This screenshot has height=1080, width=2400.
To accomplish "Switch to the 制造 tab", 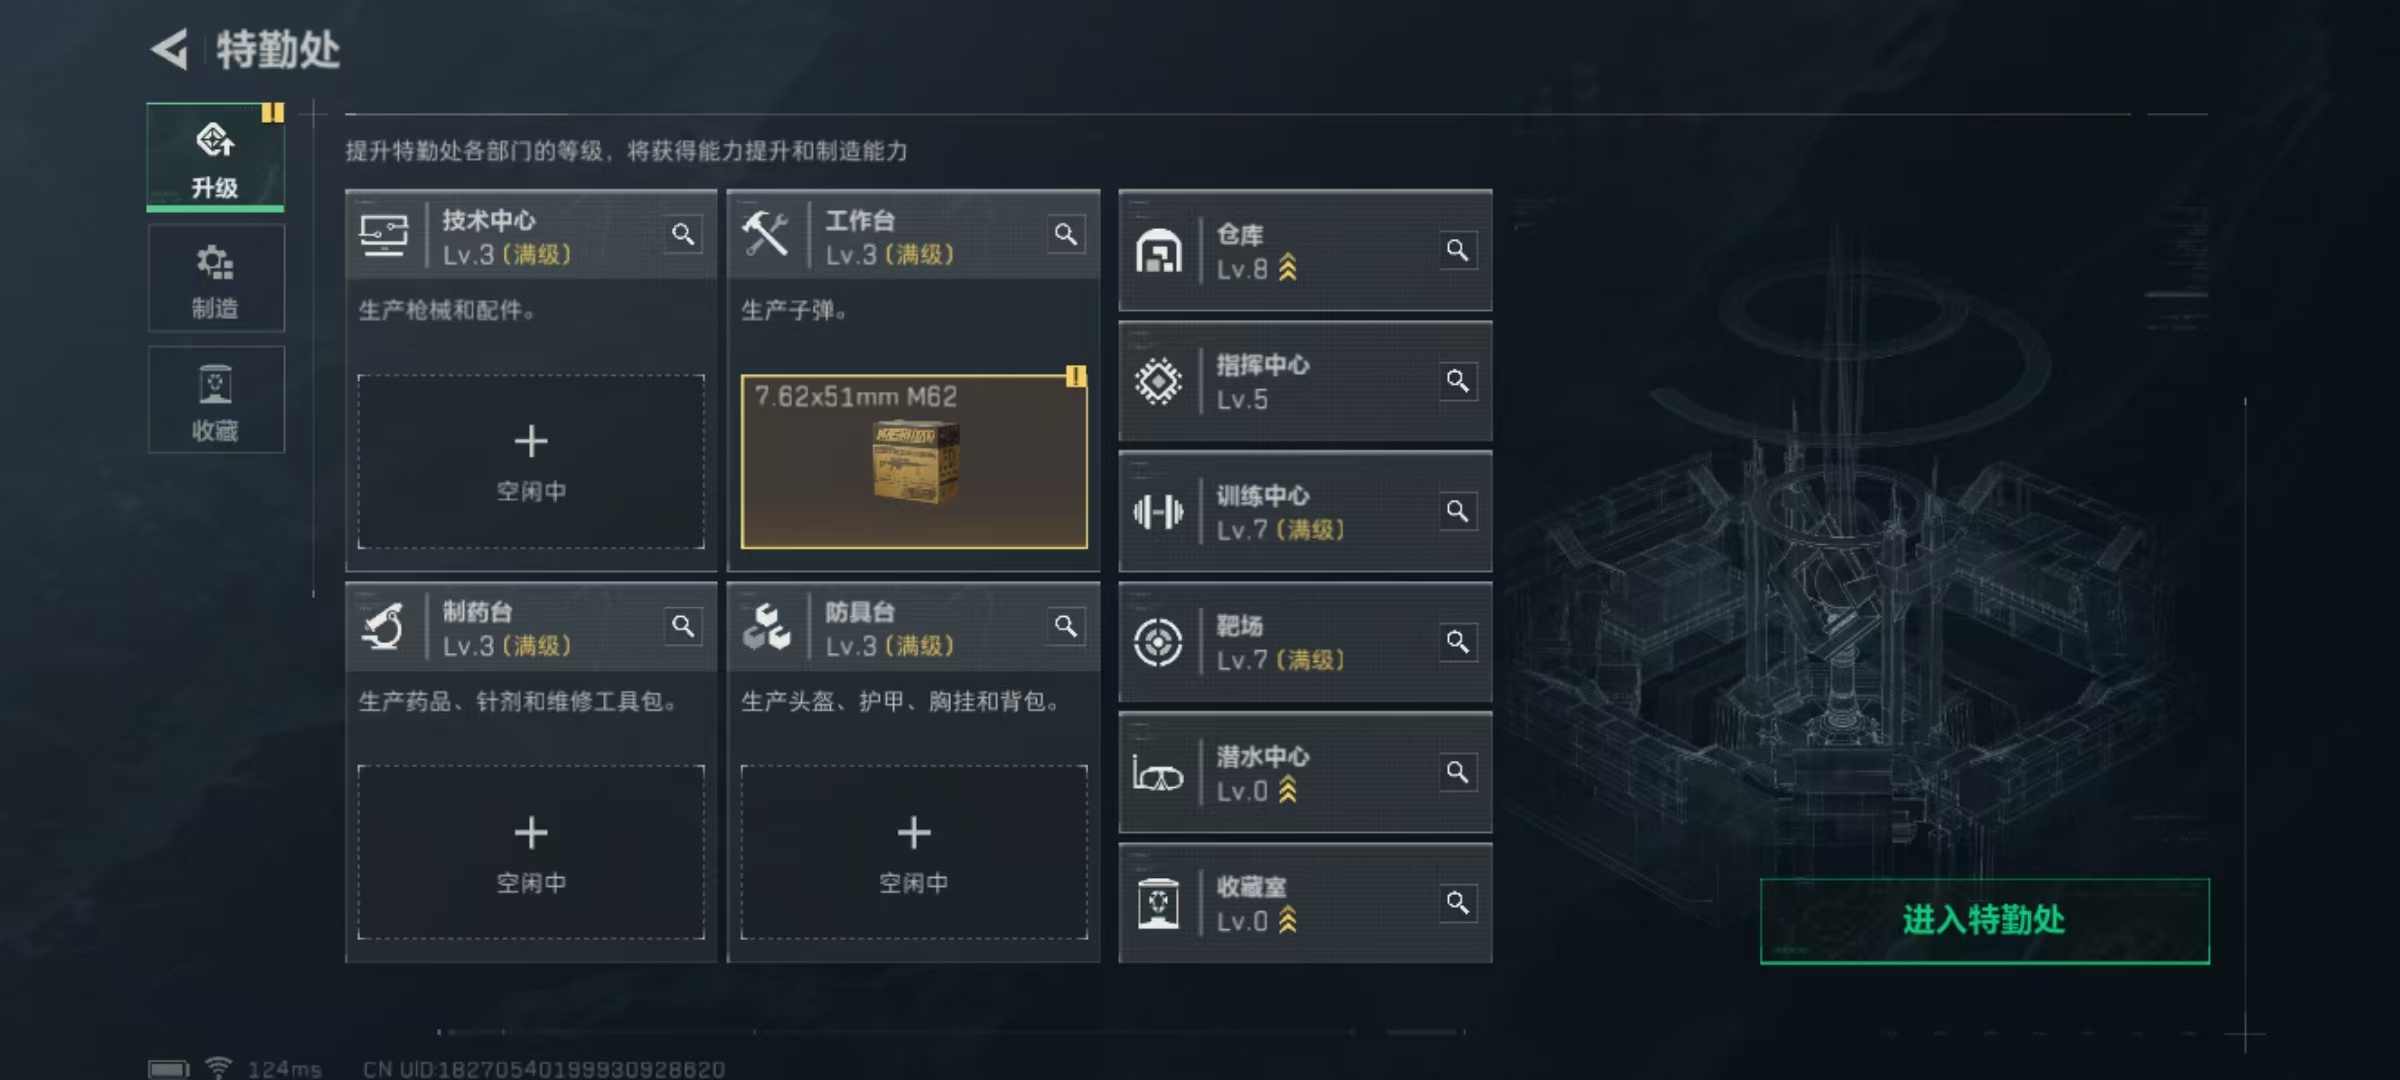I will coord(216,279).
